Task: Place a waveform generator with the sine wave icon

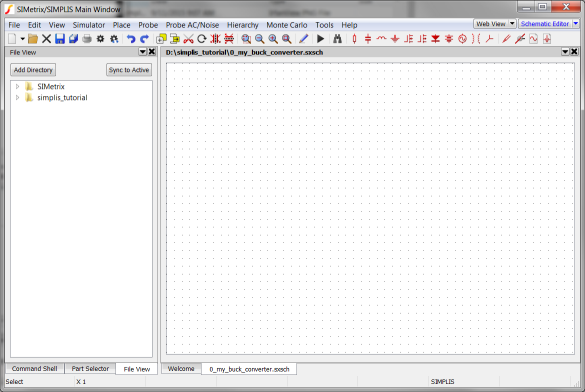Action: [534, 39]
